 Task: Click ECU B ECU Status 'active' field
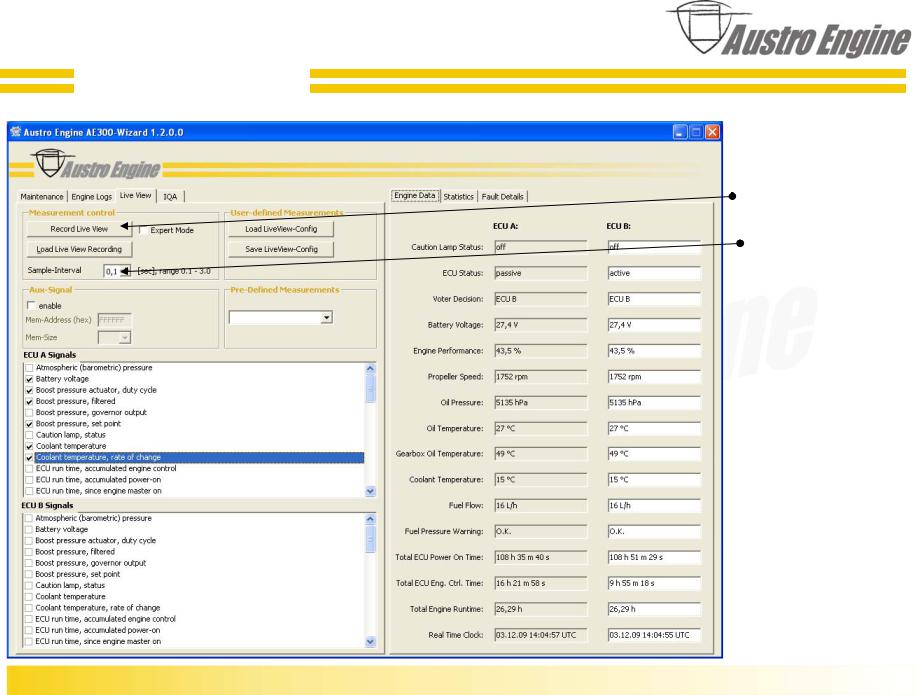(654, 273)
